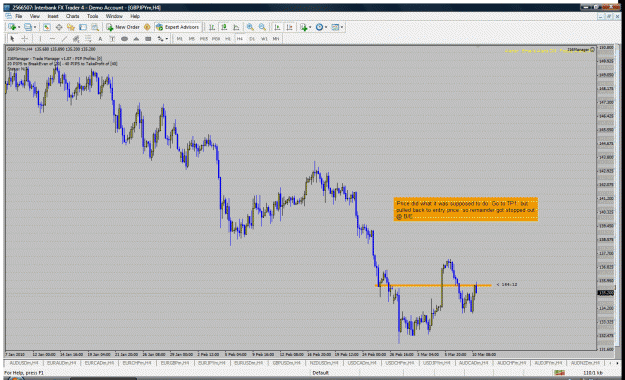Switch to D1 timeframe
The width and height of the screenshot is (625, 380).
coord(252,39)
